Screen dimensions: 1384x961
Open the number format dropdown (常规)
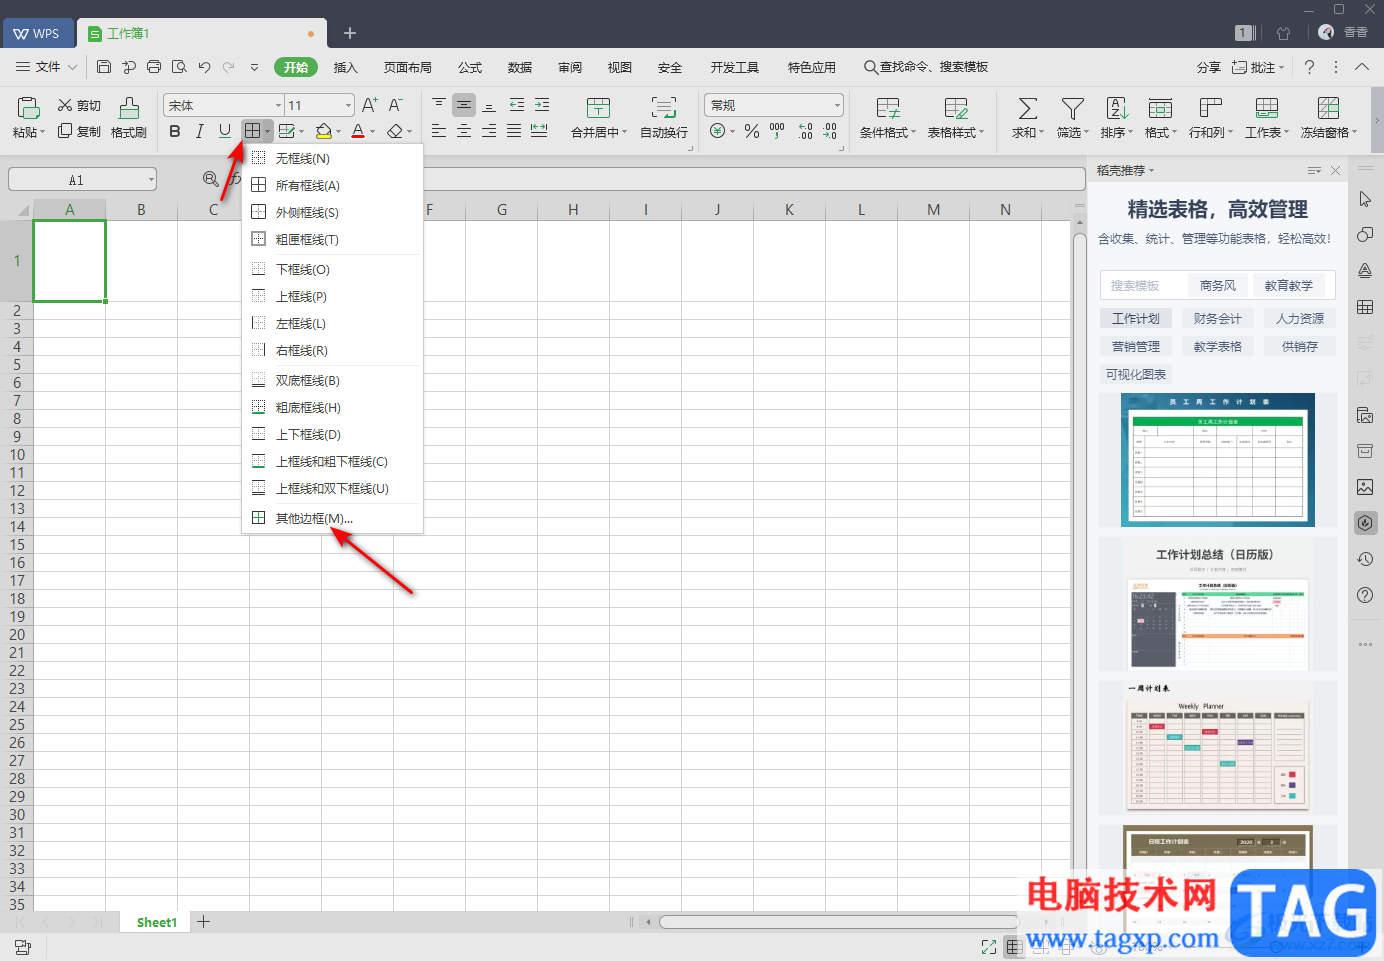coord(775,105)
